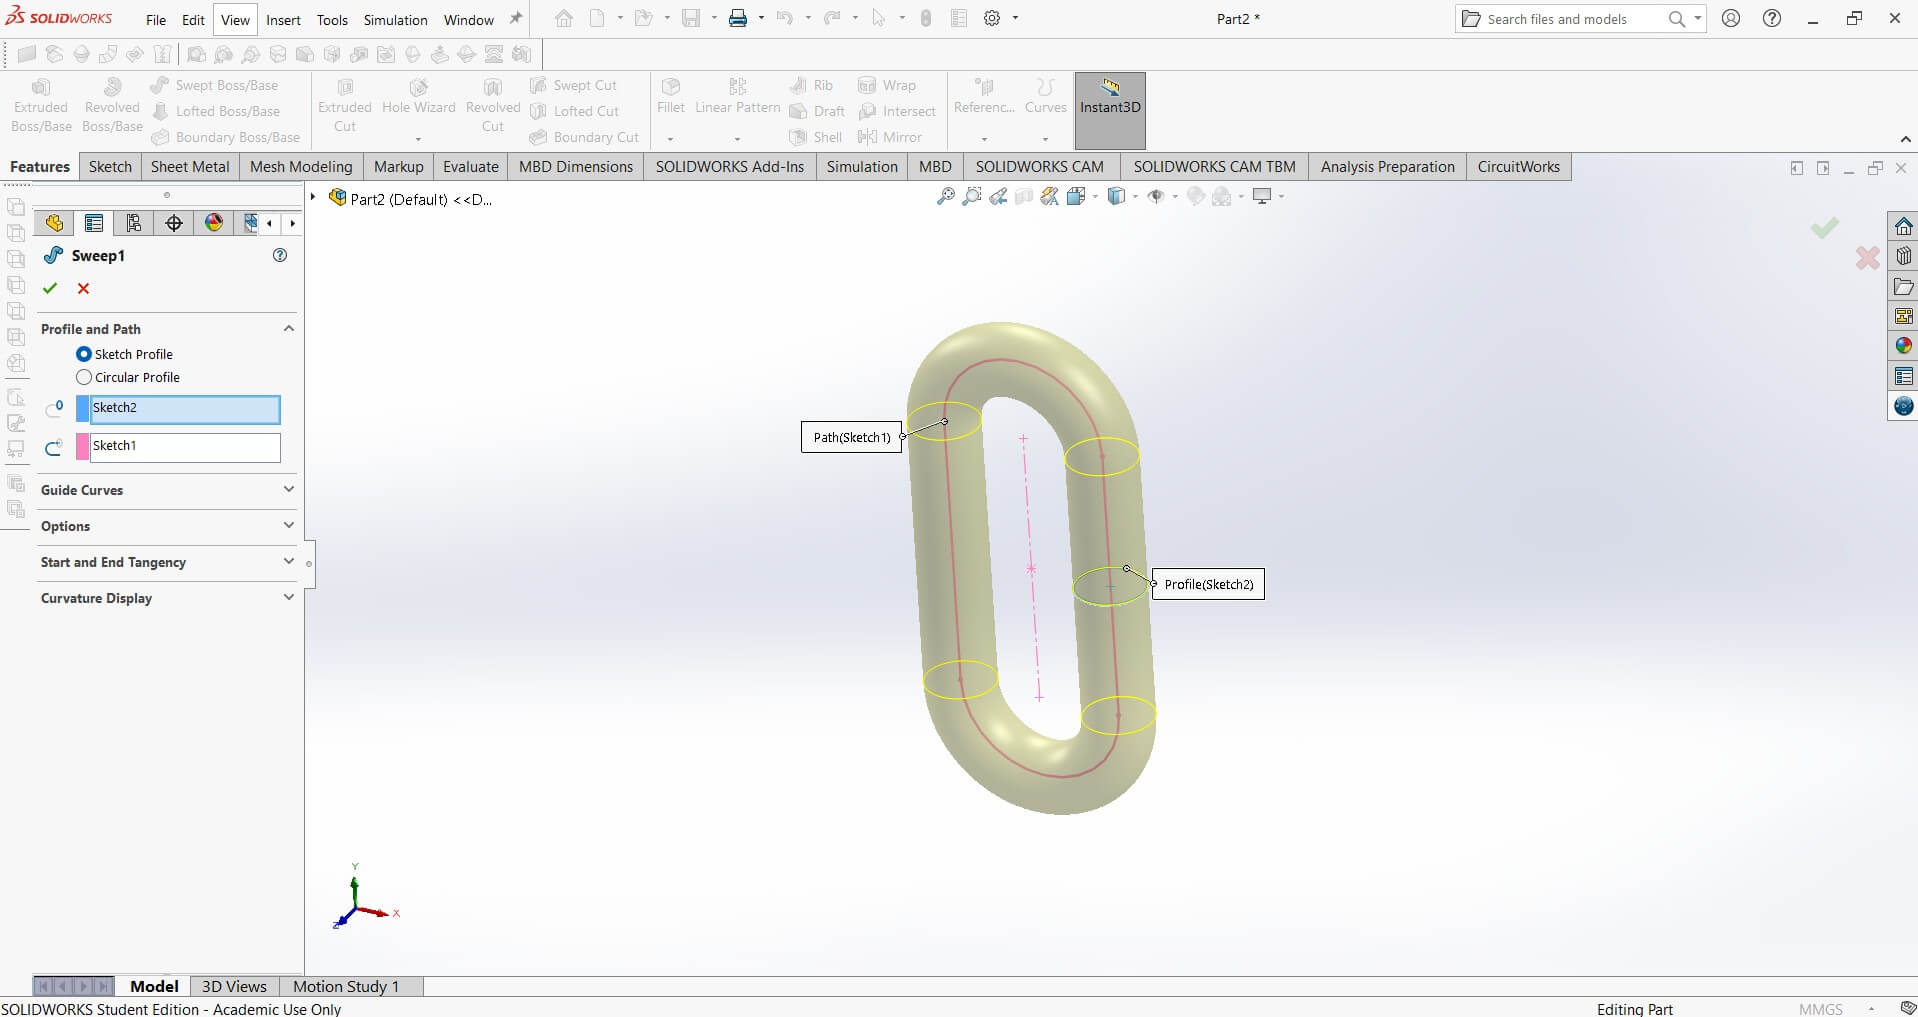Image resolution: width=1918 pixels, height=1017 pixels.
Task: Switch to the SOLIDWORKS Add-Ins tab
Action: point(730,166)
